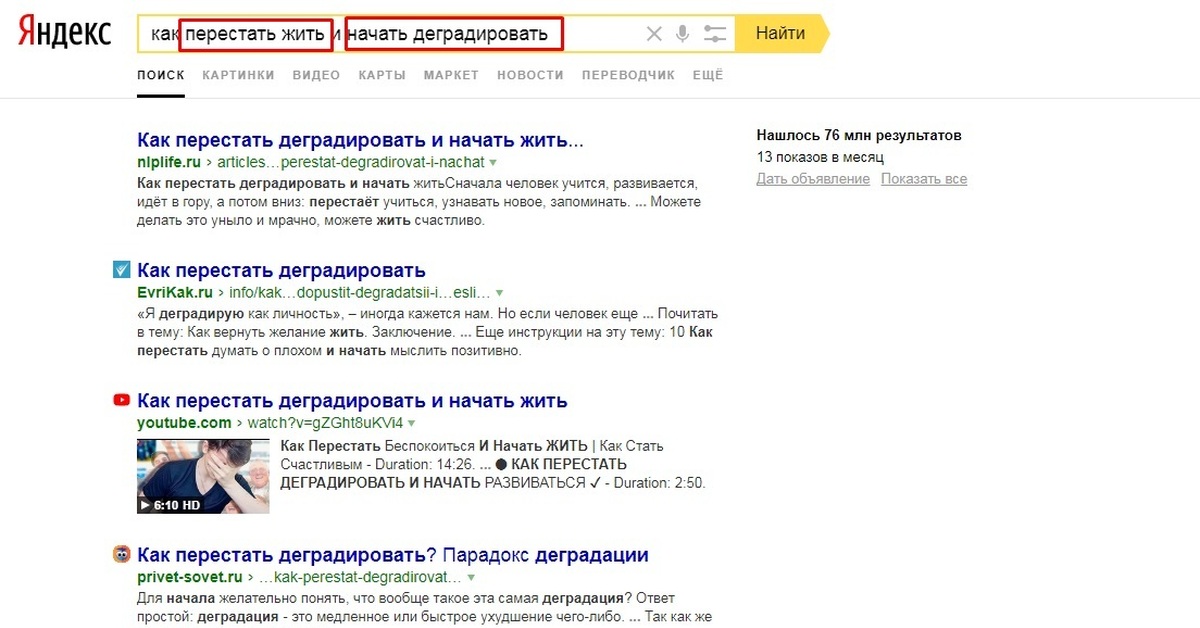Open the Видео tab

316,75
